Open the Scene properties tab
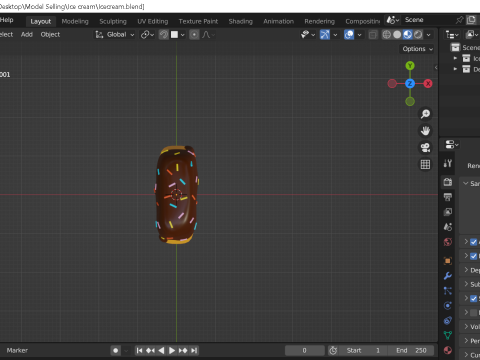This screenshot has height=360, width=480. (448, 227)
